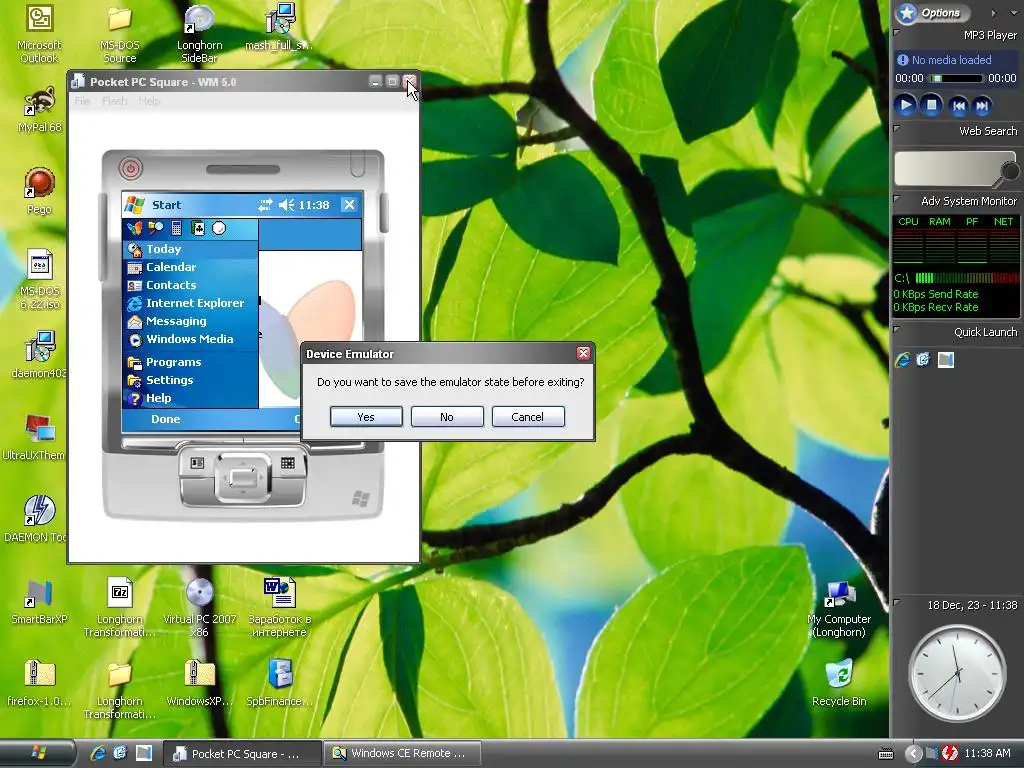The height and width of the screenshot is (768, 1024).
Task: Collapse the MP3 Player panel
Action: click(x=897, y=31)
